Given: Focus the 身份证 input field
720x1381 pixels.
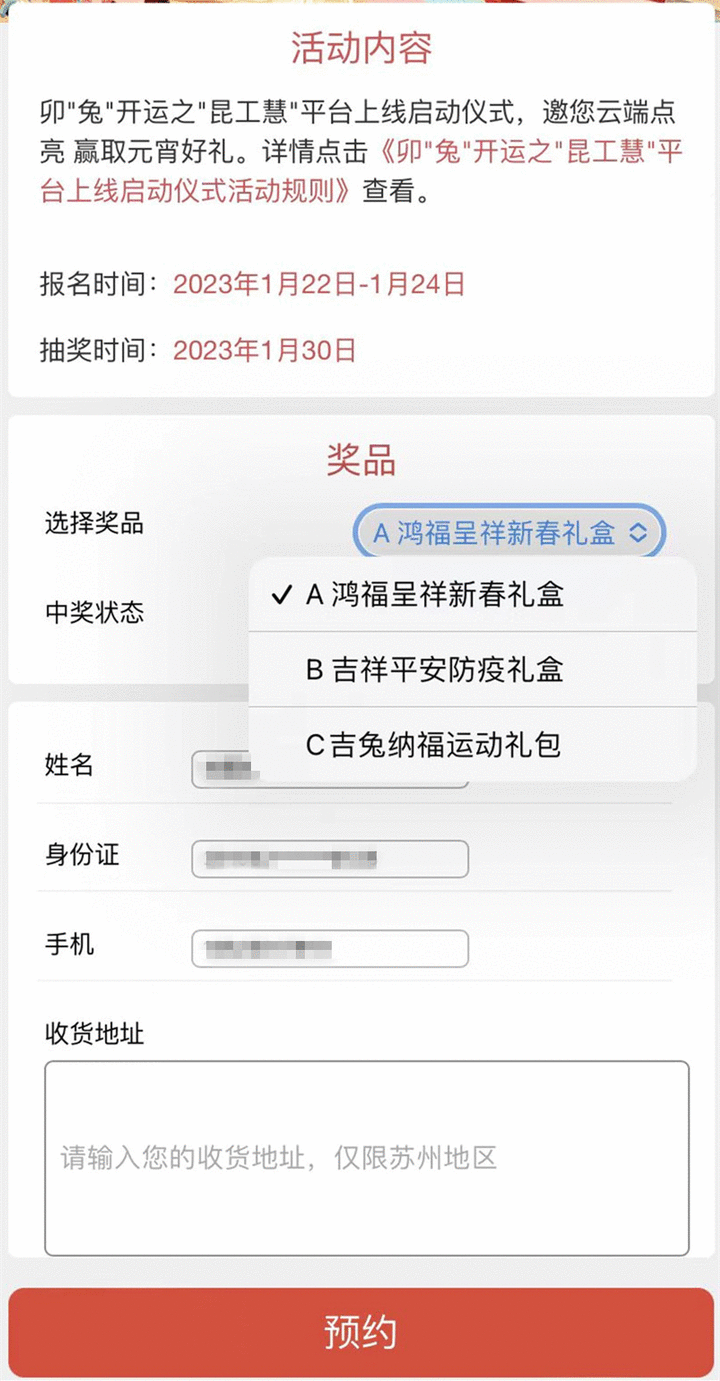Looking at the screenshot, I should point(330,859).
